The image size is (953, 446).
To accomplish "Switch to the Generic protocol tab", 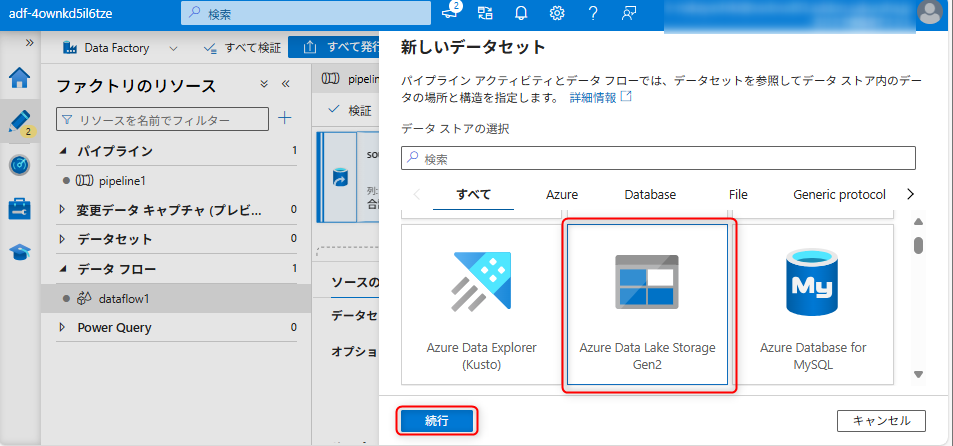I will [839, 195].
